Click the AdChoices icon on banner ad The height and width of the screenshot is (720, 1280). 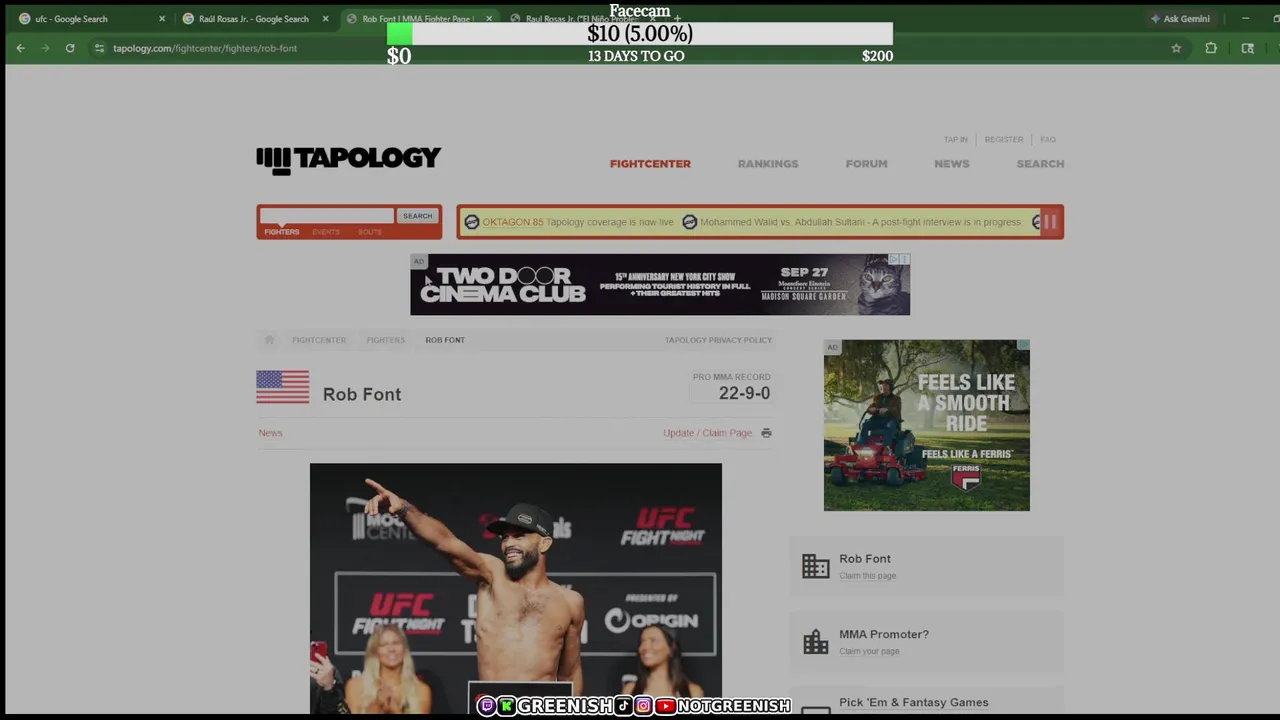tap(895, 260)
